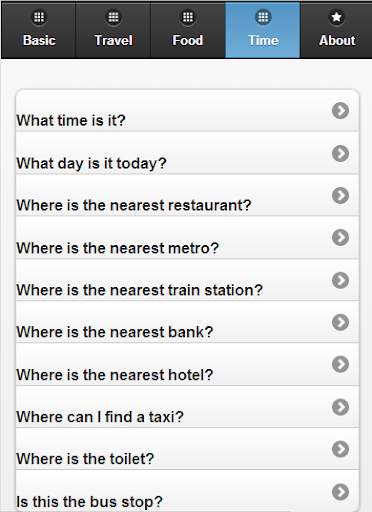Viewport: 372px width, 512px height.
Task: Select 'Where can I find a taxi?'
Action: pyautogui.click(x=187, y=407)
